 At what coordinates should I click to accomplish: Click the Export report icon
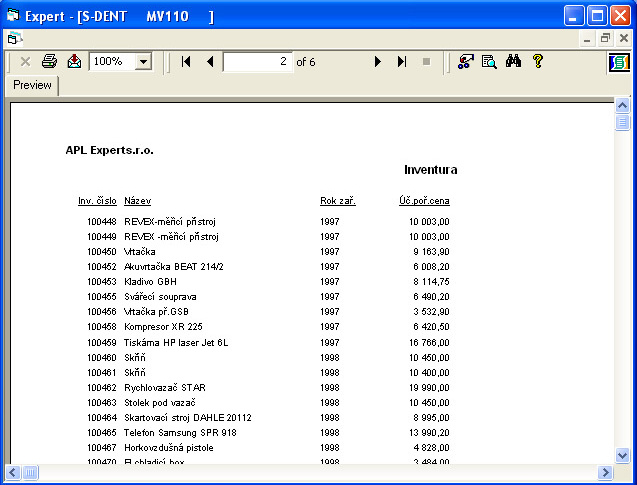[74, 61]
